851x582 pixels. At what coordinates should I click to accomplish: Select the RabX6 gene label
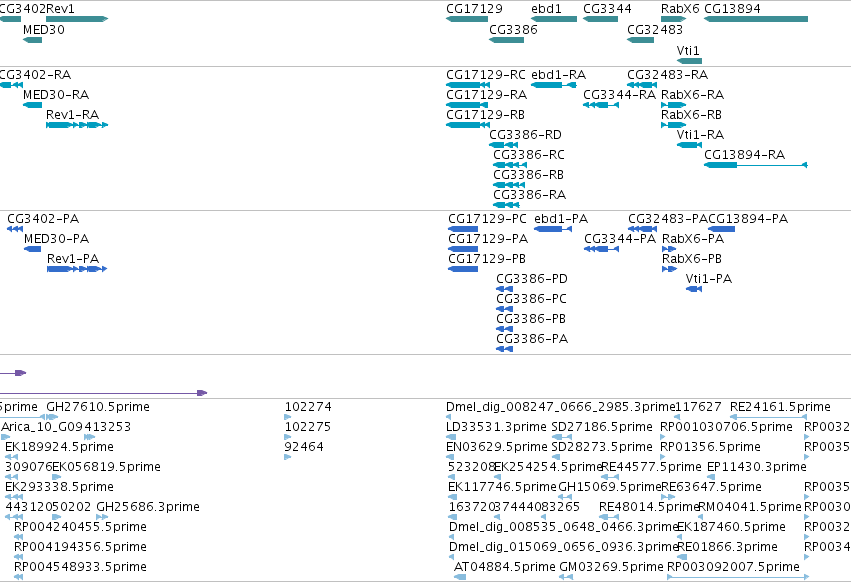click(x=680, y=9)
